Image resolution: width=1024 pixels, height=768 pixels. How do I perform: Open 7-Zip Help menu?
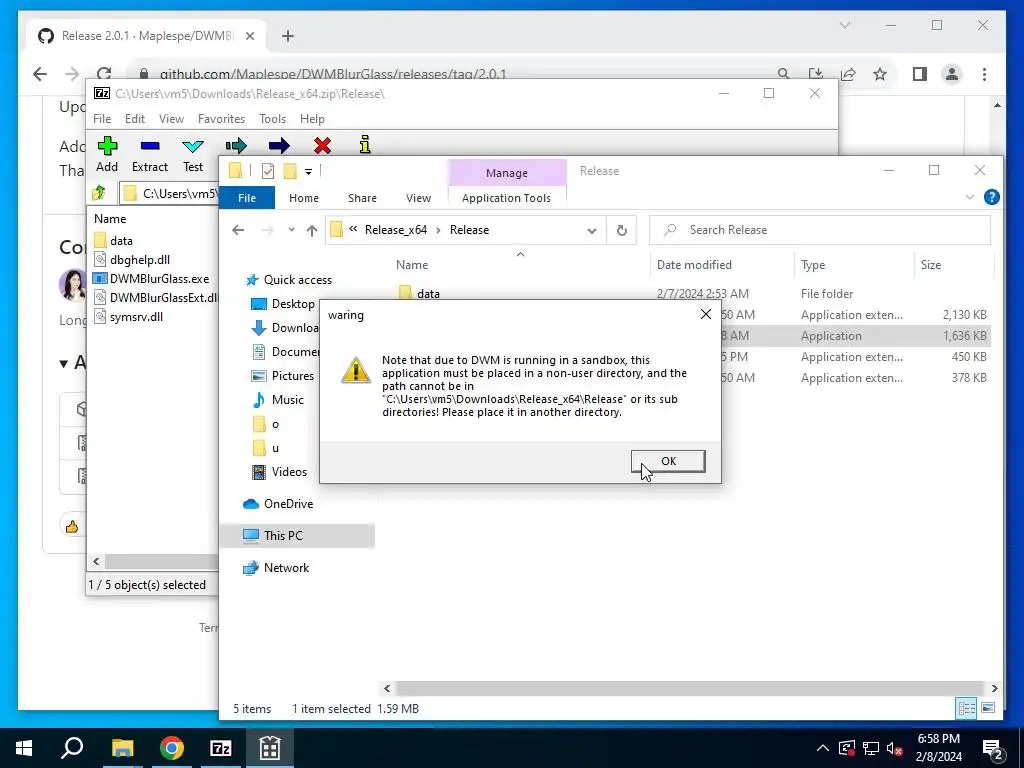point(312,119)
